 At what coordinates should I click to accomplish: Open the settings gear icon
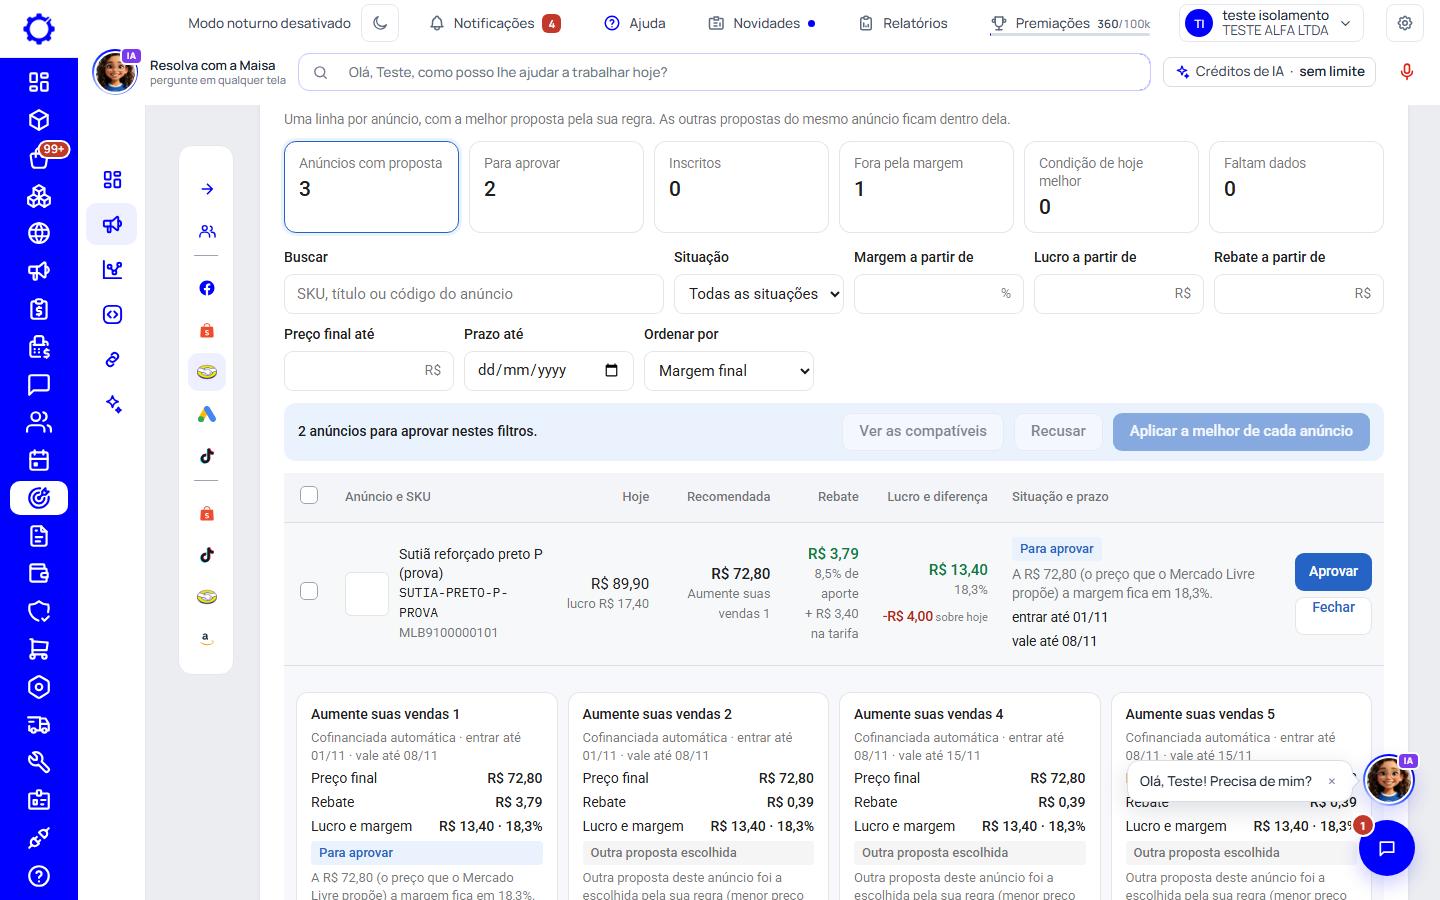1405,23
